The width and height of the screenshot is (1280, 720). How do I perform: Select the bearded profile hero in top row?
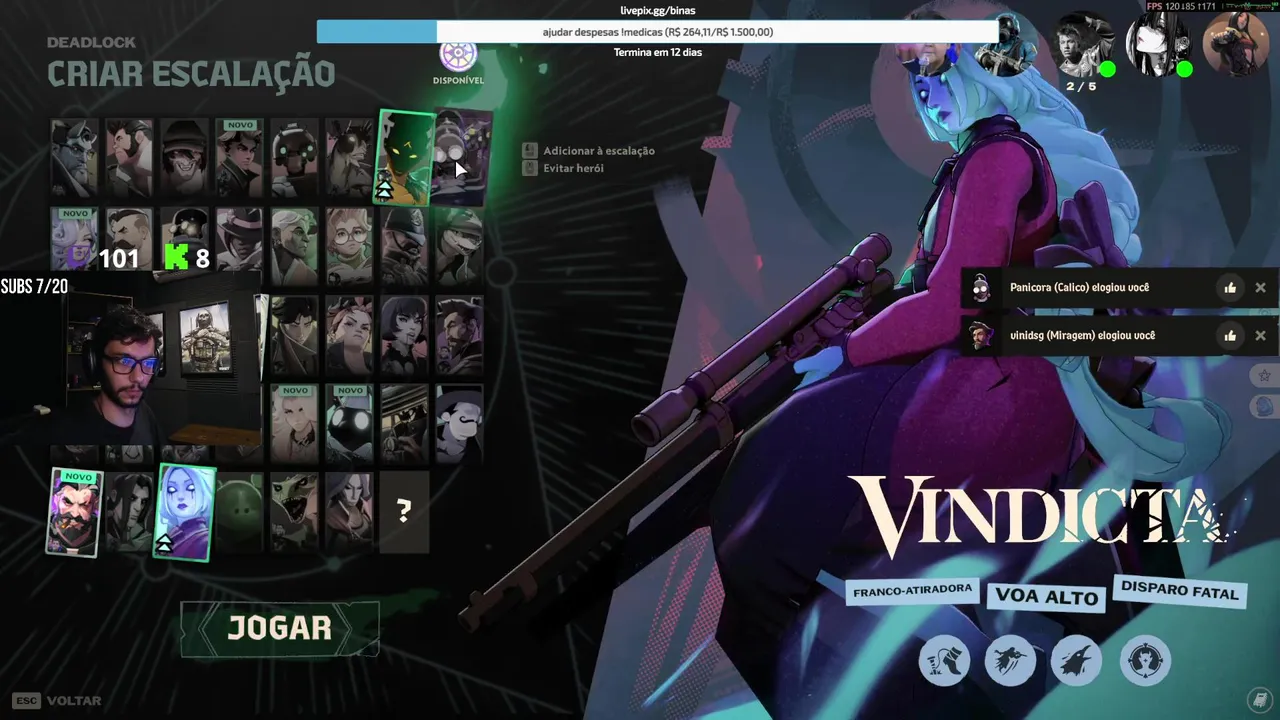pyautogui.click(x=130, y=158)
